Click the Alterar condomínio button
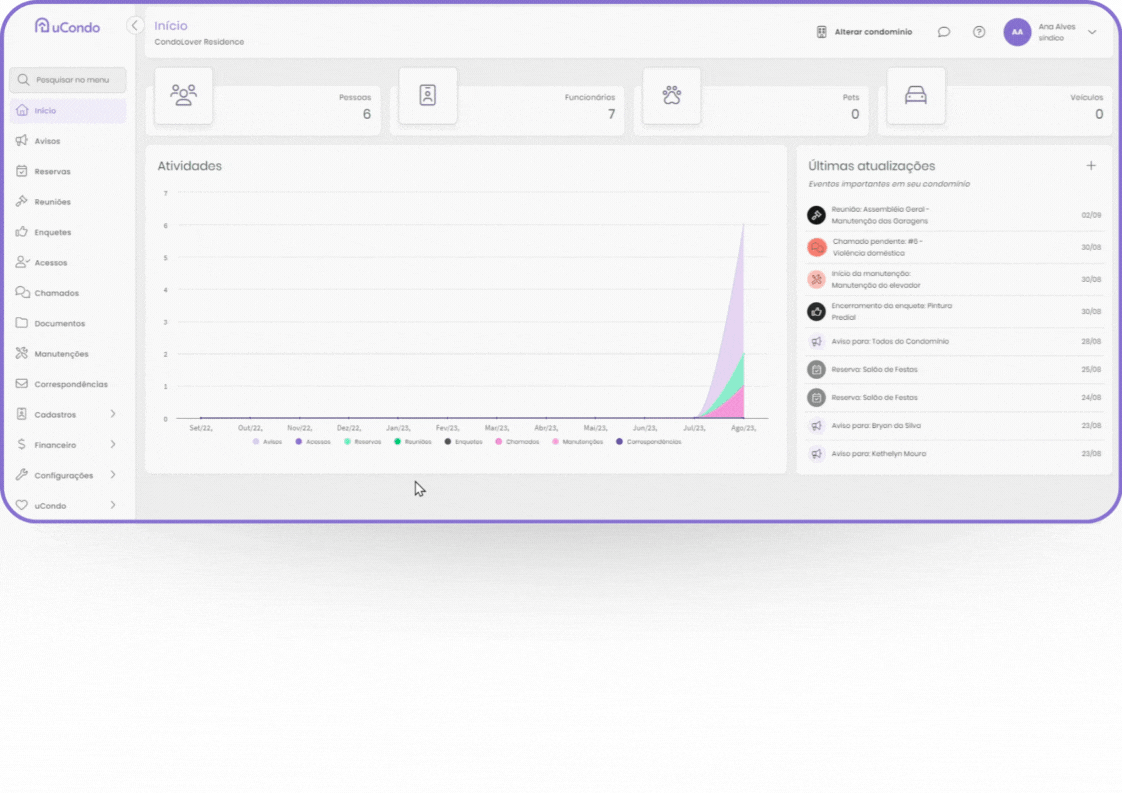 tap(864, 31)
